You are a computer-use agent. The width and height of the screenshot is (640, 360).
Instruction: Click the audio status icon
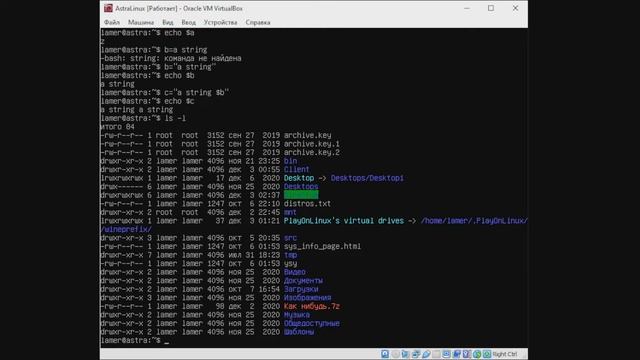405,354
